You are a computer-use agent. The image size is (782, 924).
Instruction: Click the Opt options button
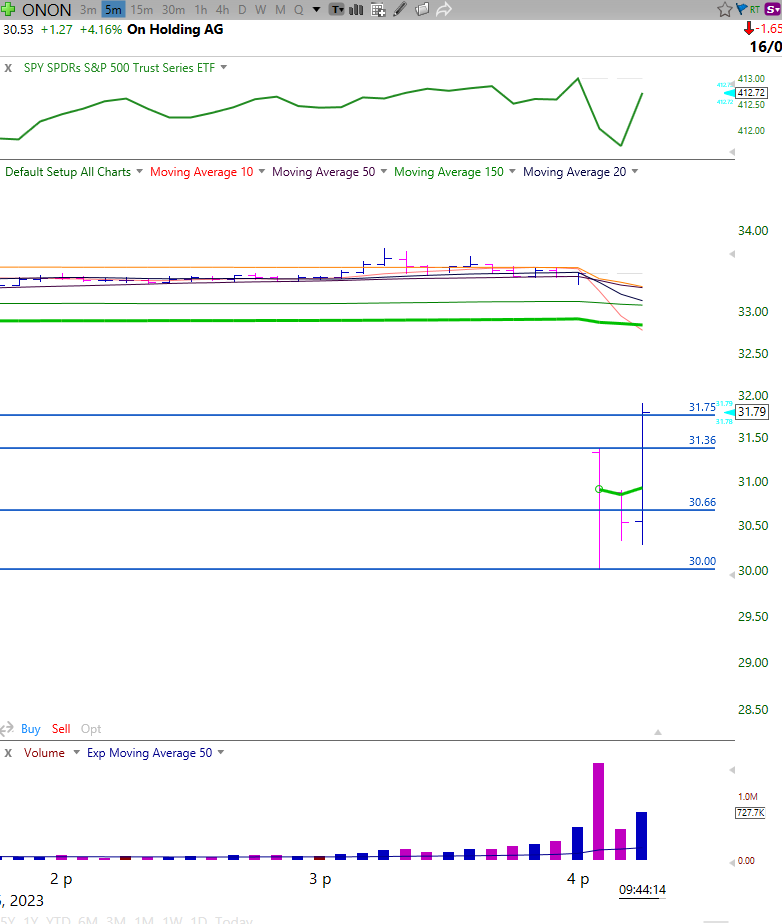point(91,729)
